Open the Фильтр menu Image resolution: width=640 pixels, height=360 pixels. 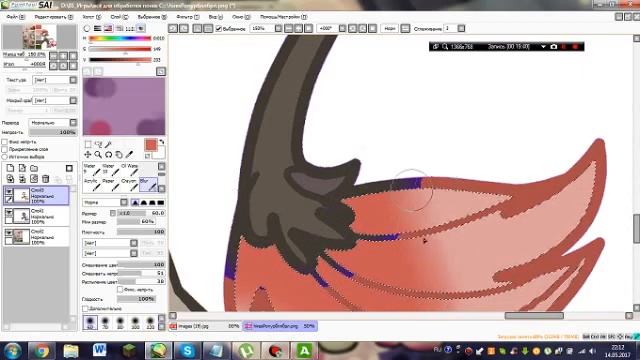187,17
